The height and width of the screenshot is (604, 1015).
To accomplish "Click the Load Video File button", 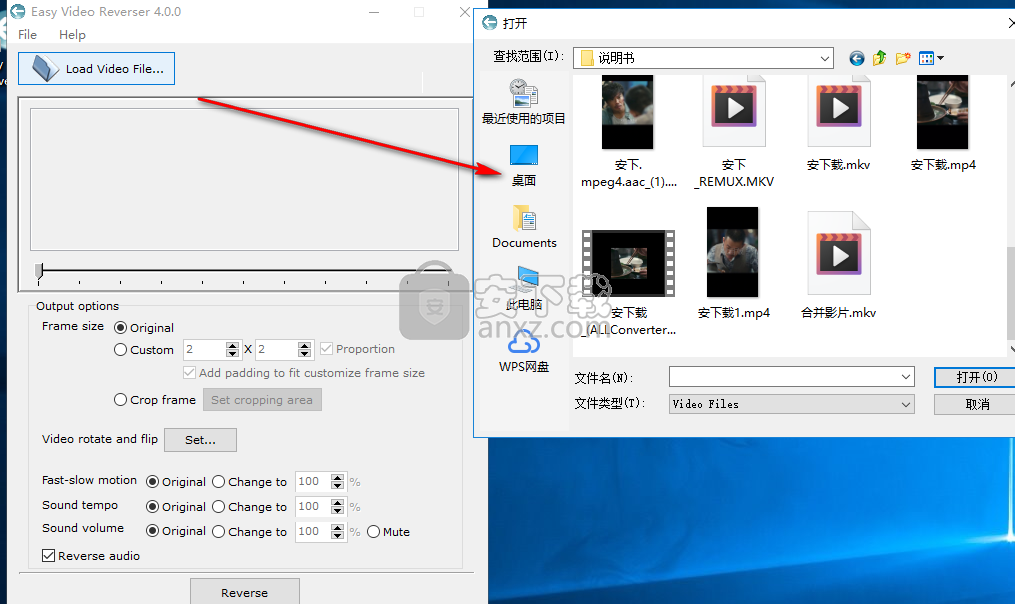I will (x=96, y=69).
